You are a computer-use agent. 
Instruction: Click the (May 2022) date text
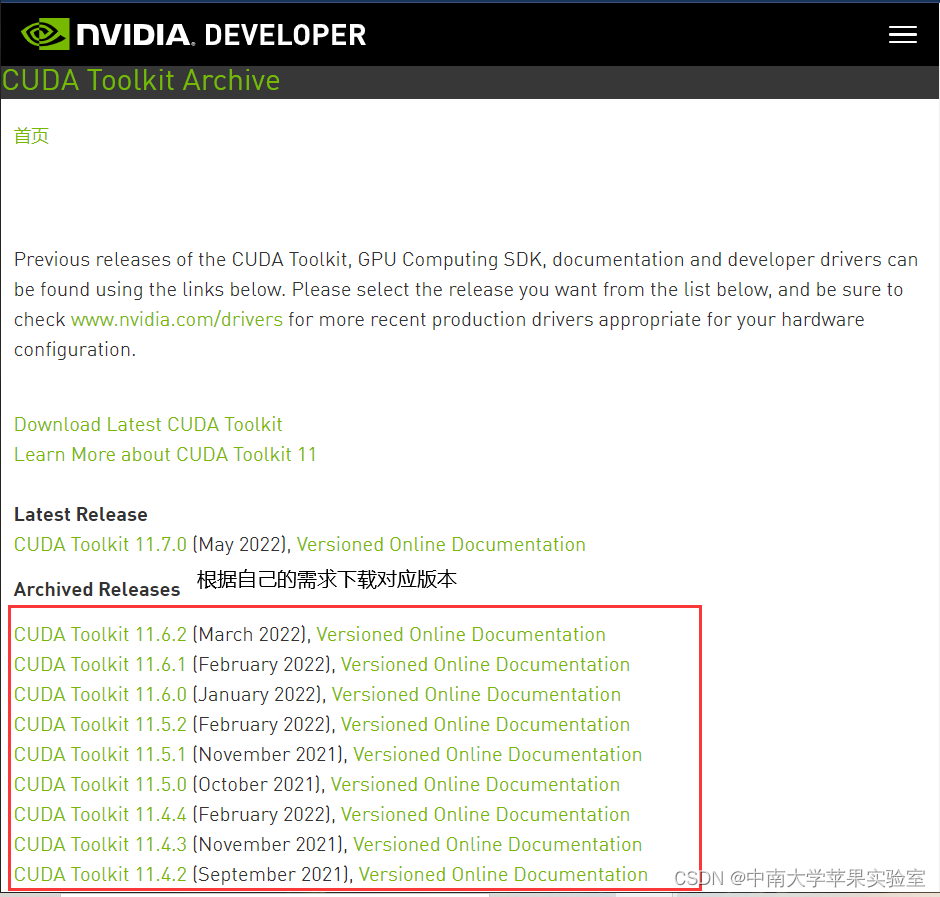(x=239, y=544)
